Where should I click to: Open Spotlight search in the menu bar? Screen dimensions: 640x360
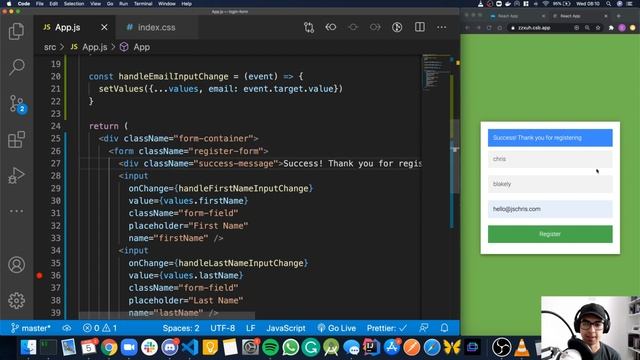click(608, 4)
